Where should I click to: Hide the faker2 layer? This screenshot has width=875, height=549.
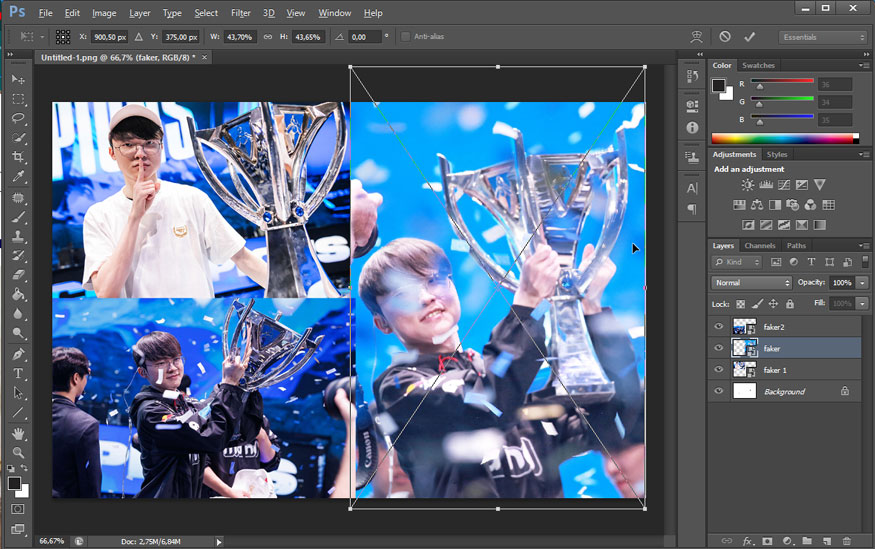[x=718, y=327]
